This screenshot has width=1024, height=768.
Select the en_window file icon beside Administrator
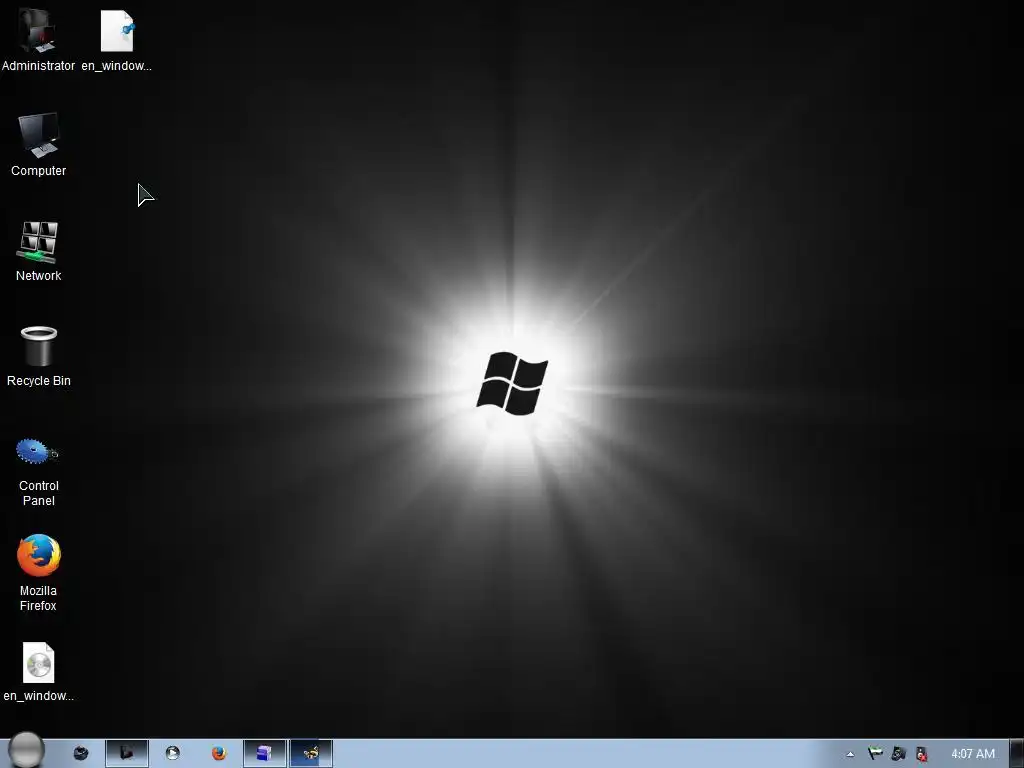click(116, 39)
